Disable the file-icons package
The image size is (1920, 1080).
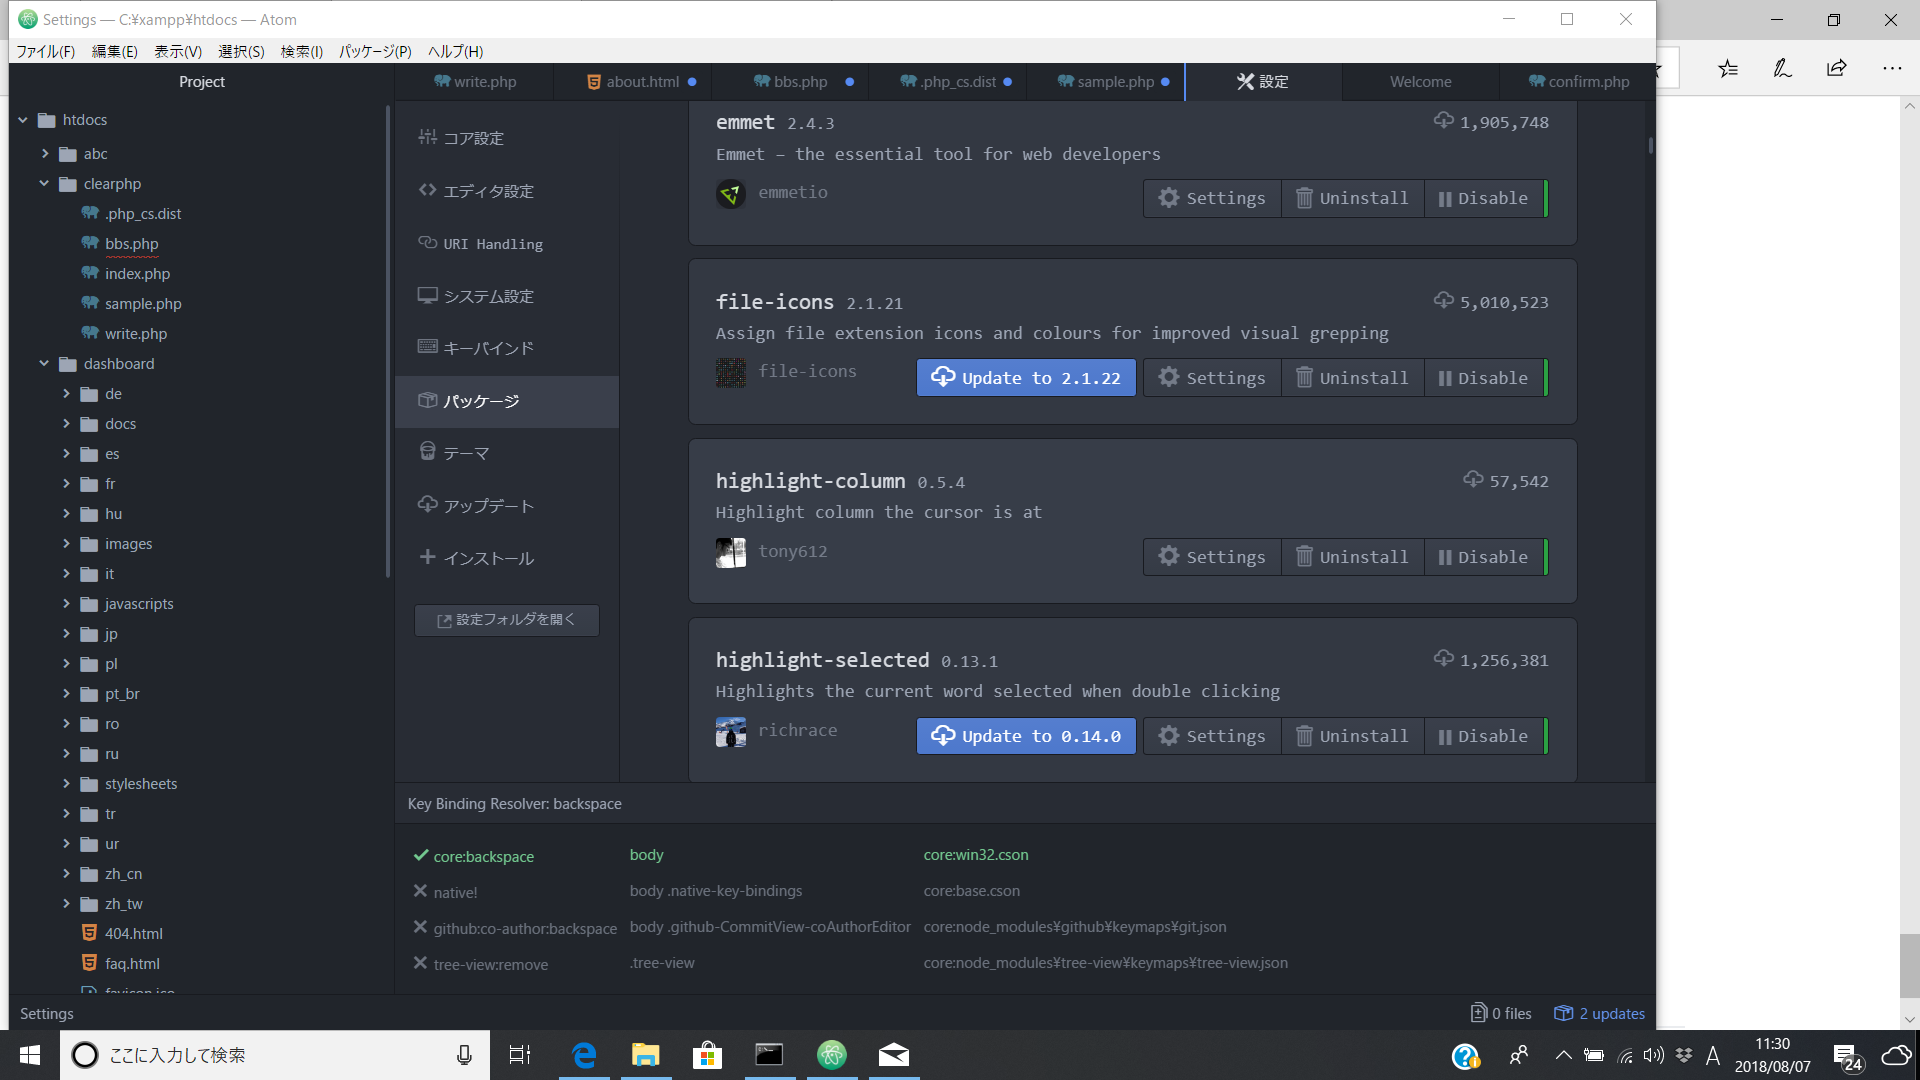click(1485, 377)
